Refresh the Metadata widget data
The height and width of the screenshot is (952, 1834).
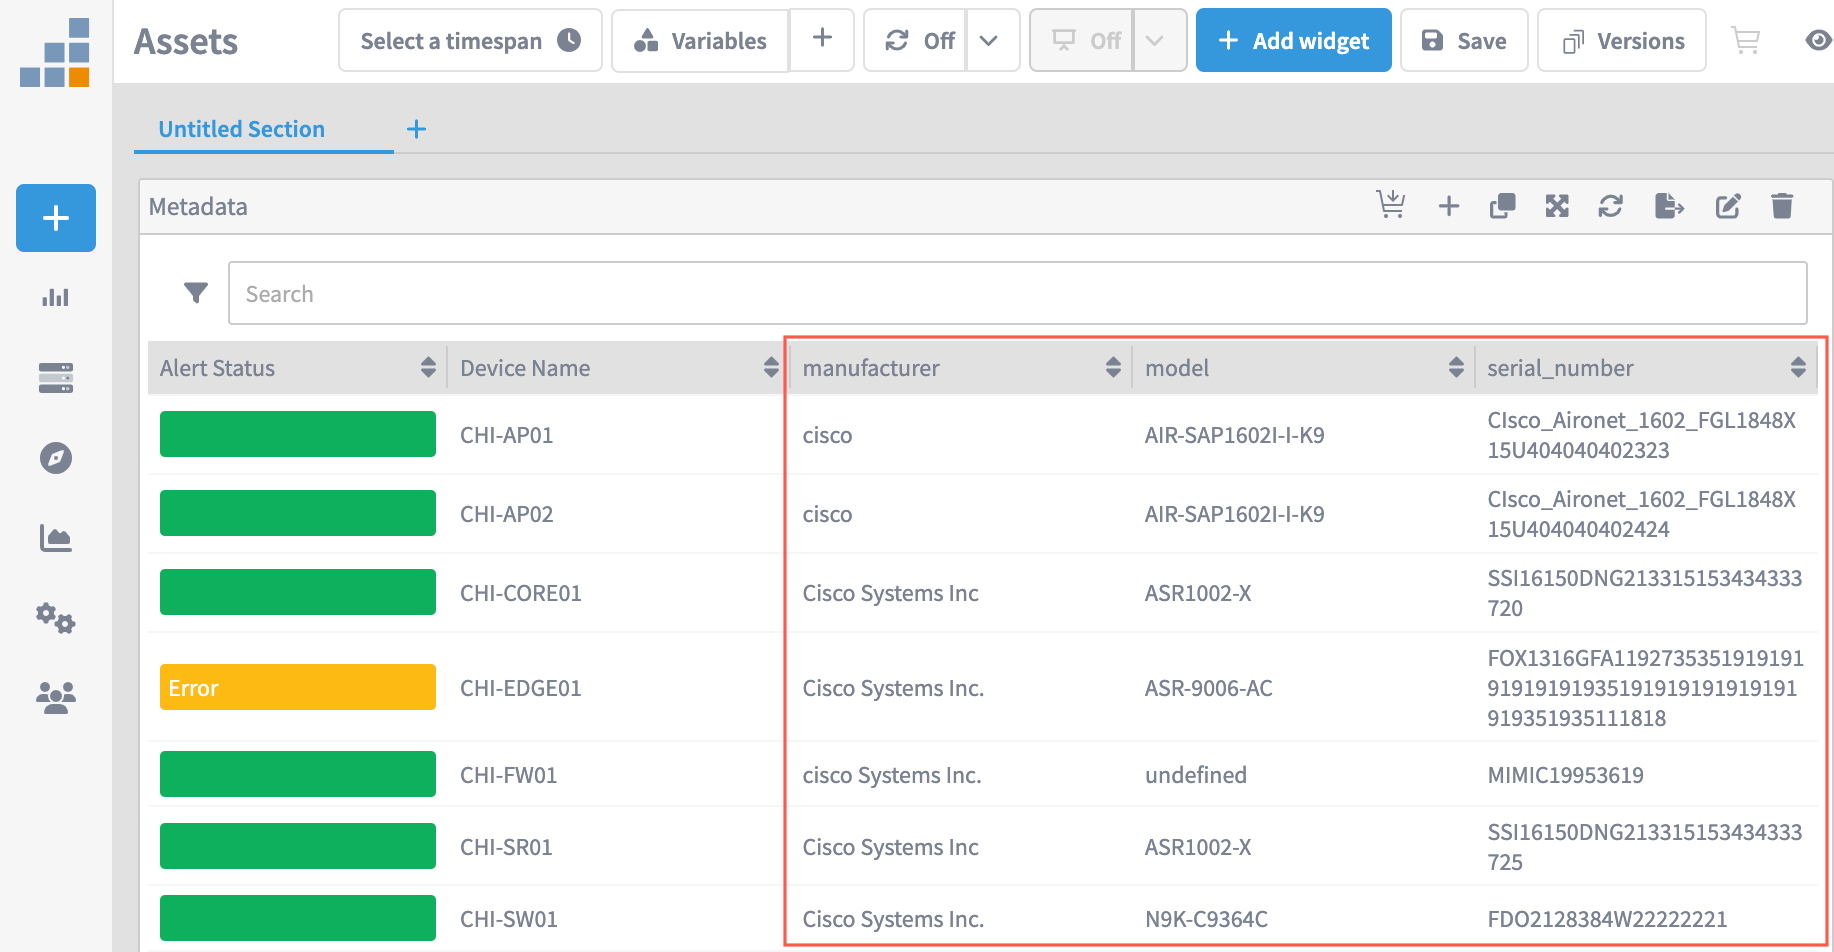point(1610,206)
